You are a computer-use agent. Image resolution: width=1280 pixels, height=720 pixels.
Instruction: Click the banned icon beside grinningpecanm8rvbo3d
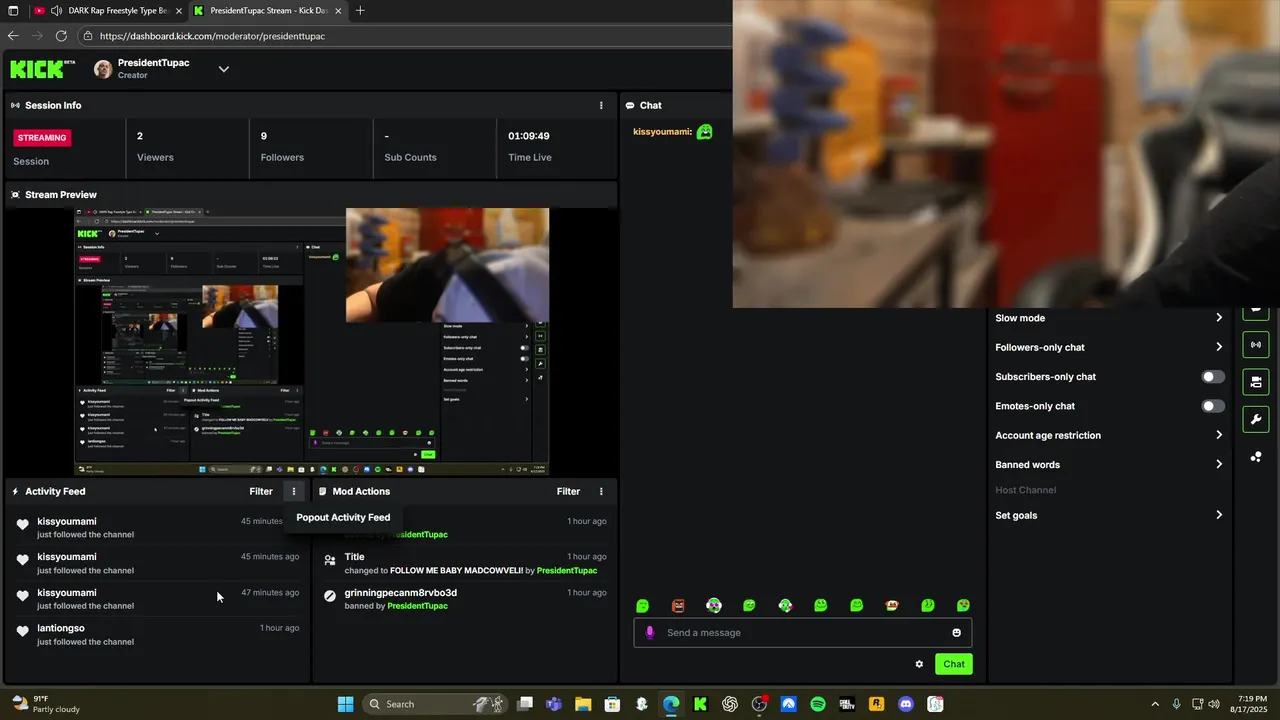tap(330, 595)
